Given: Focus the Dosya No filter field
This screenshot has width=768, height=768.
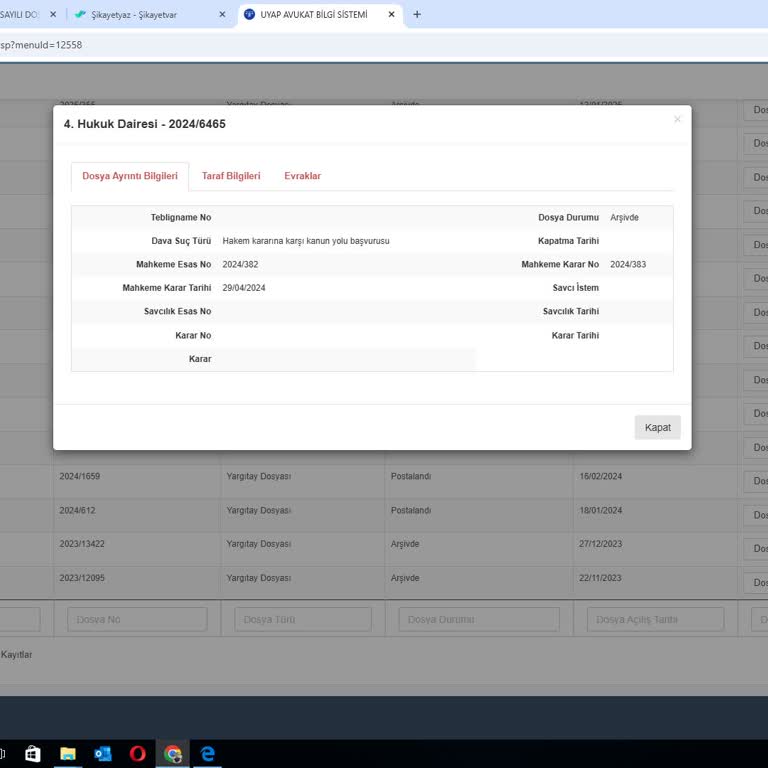Looking at the screenshot, I should 137,620.
